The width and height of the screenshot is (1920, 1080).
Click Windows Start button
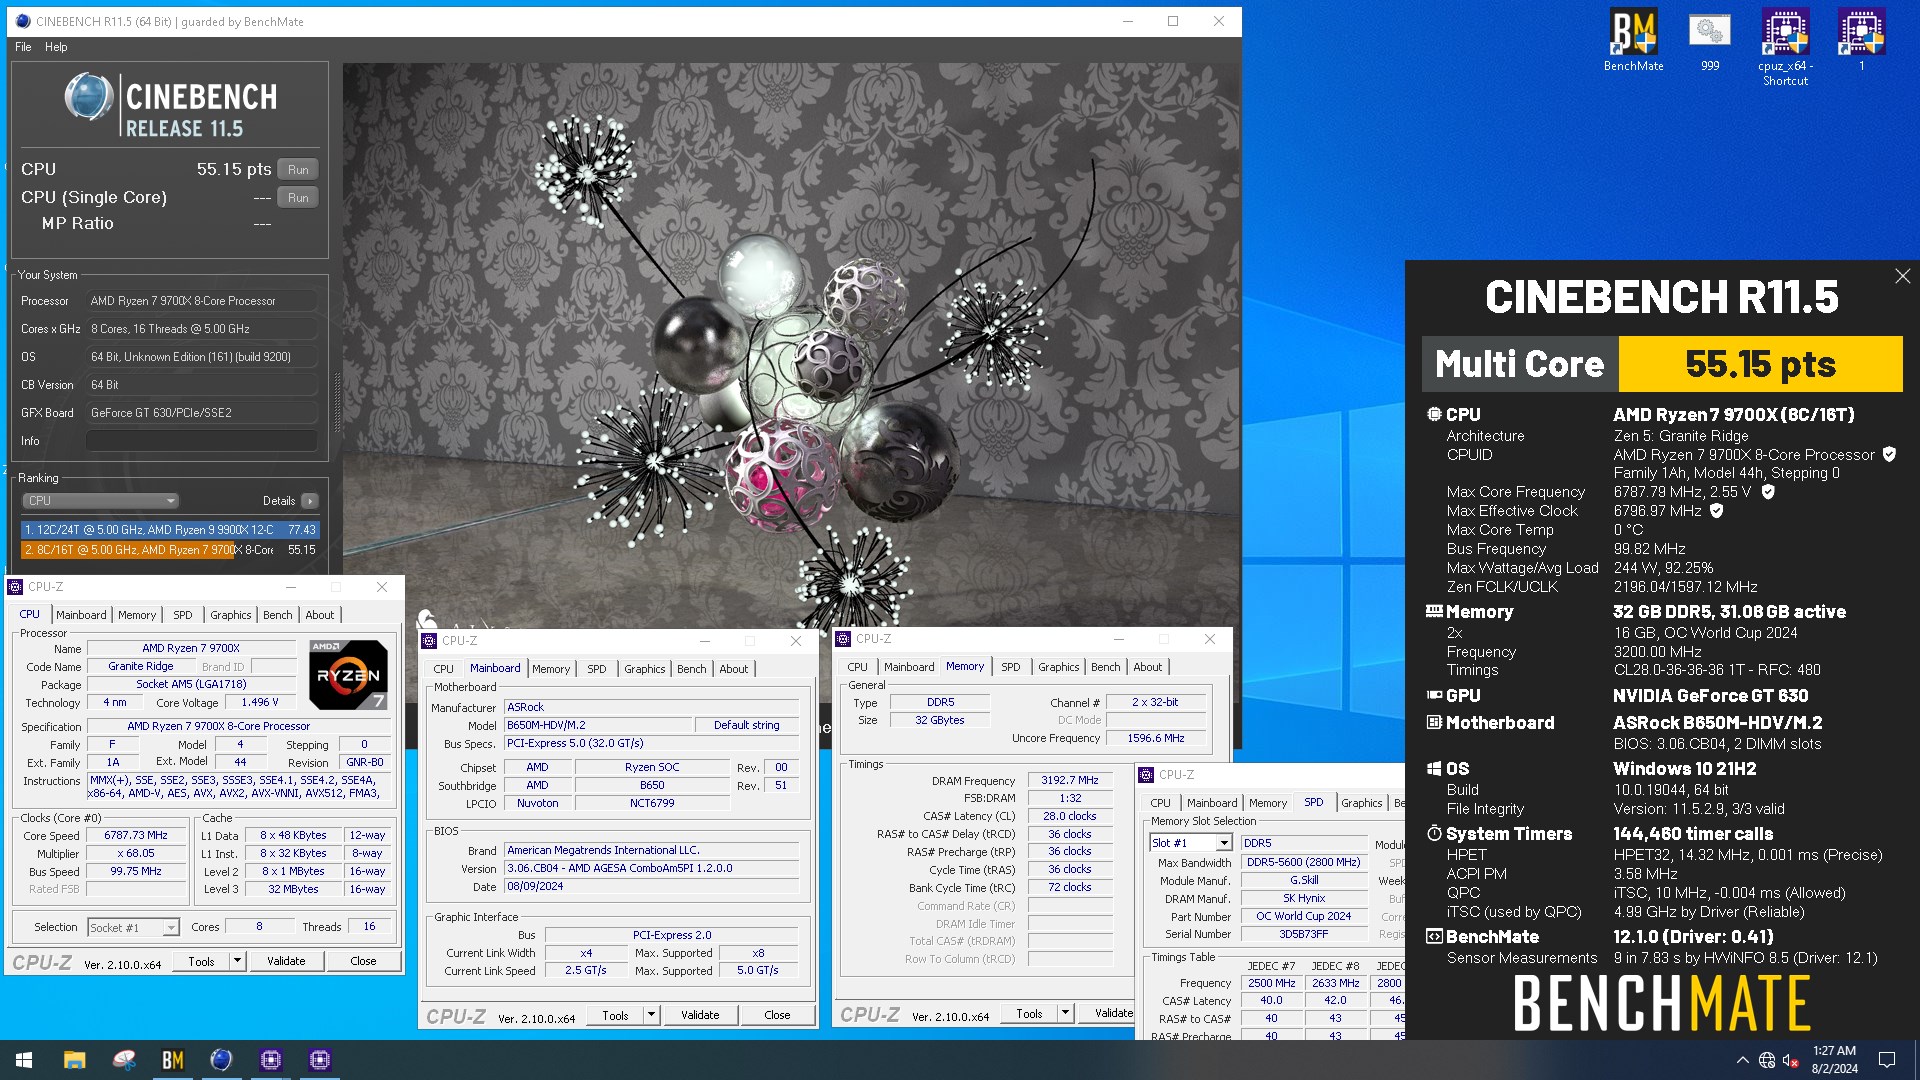24,1060
